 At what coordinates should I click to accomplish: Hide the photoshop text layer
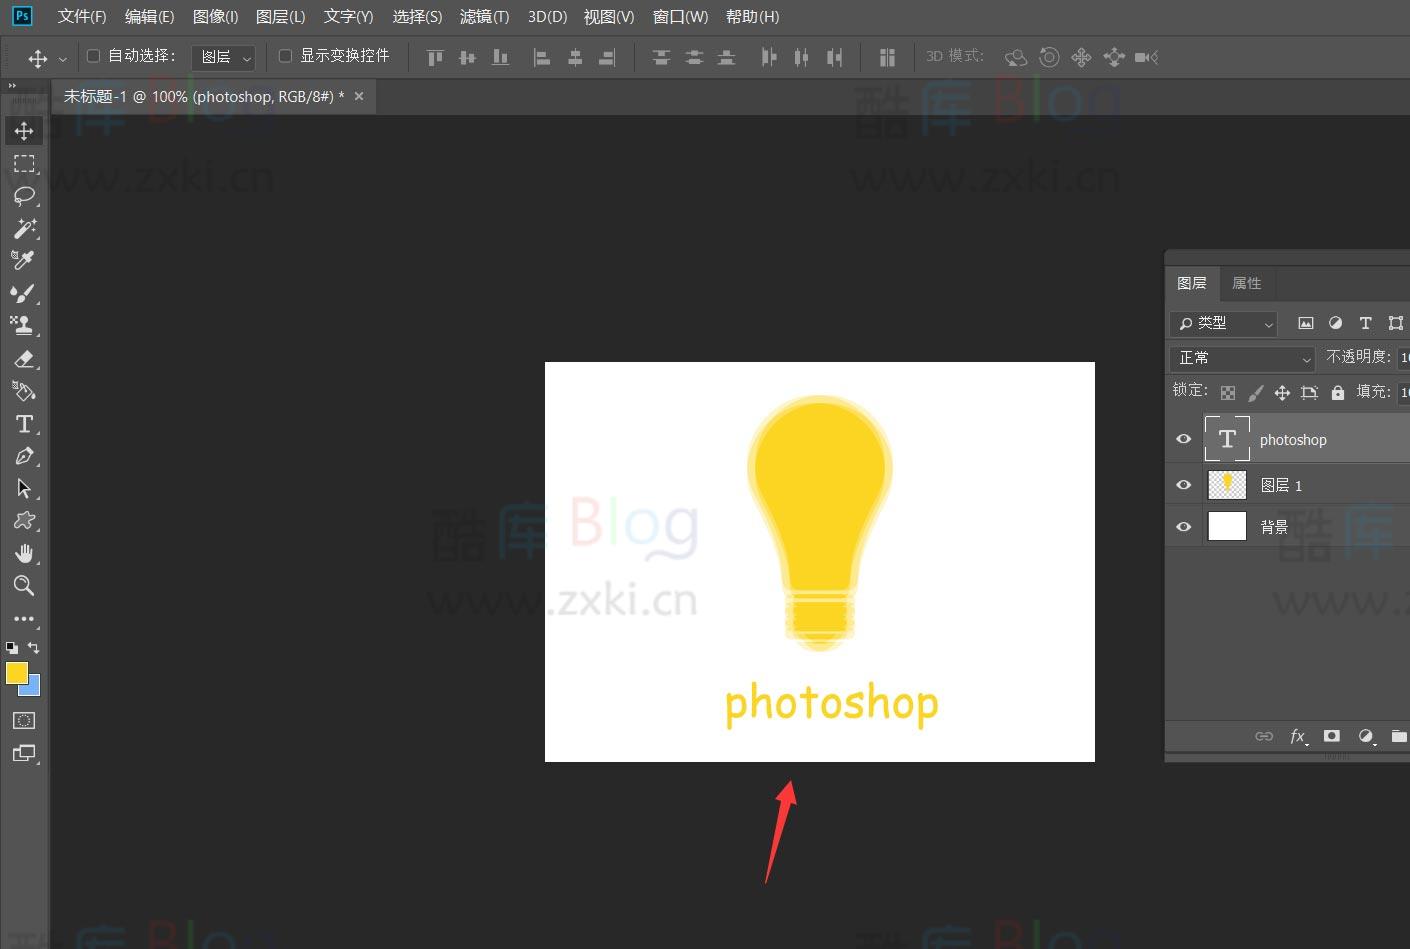point(1184,439)
